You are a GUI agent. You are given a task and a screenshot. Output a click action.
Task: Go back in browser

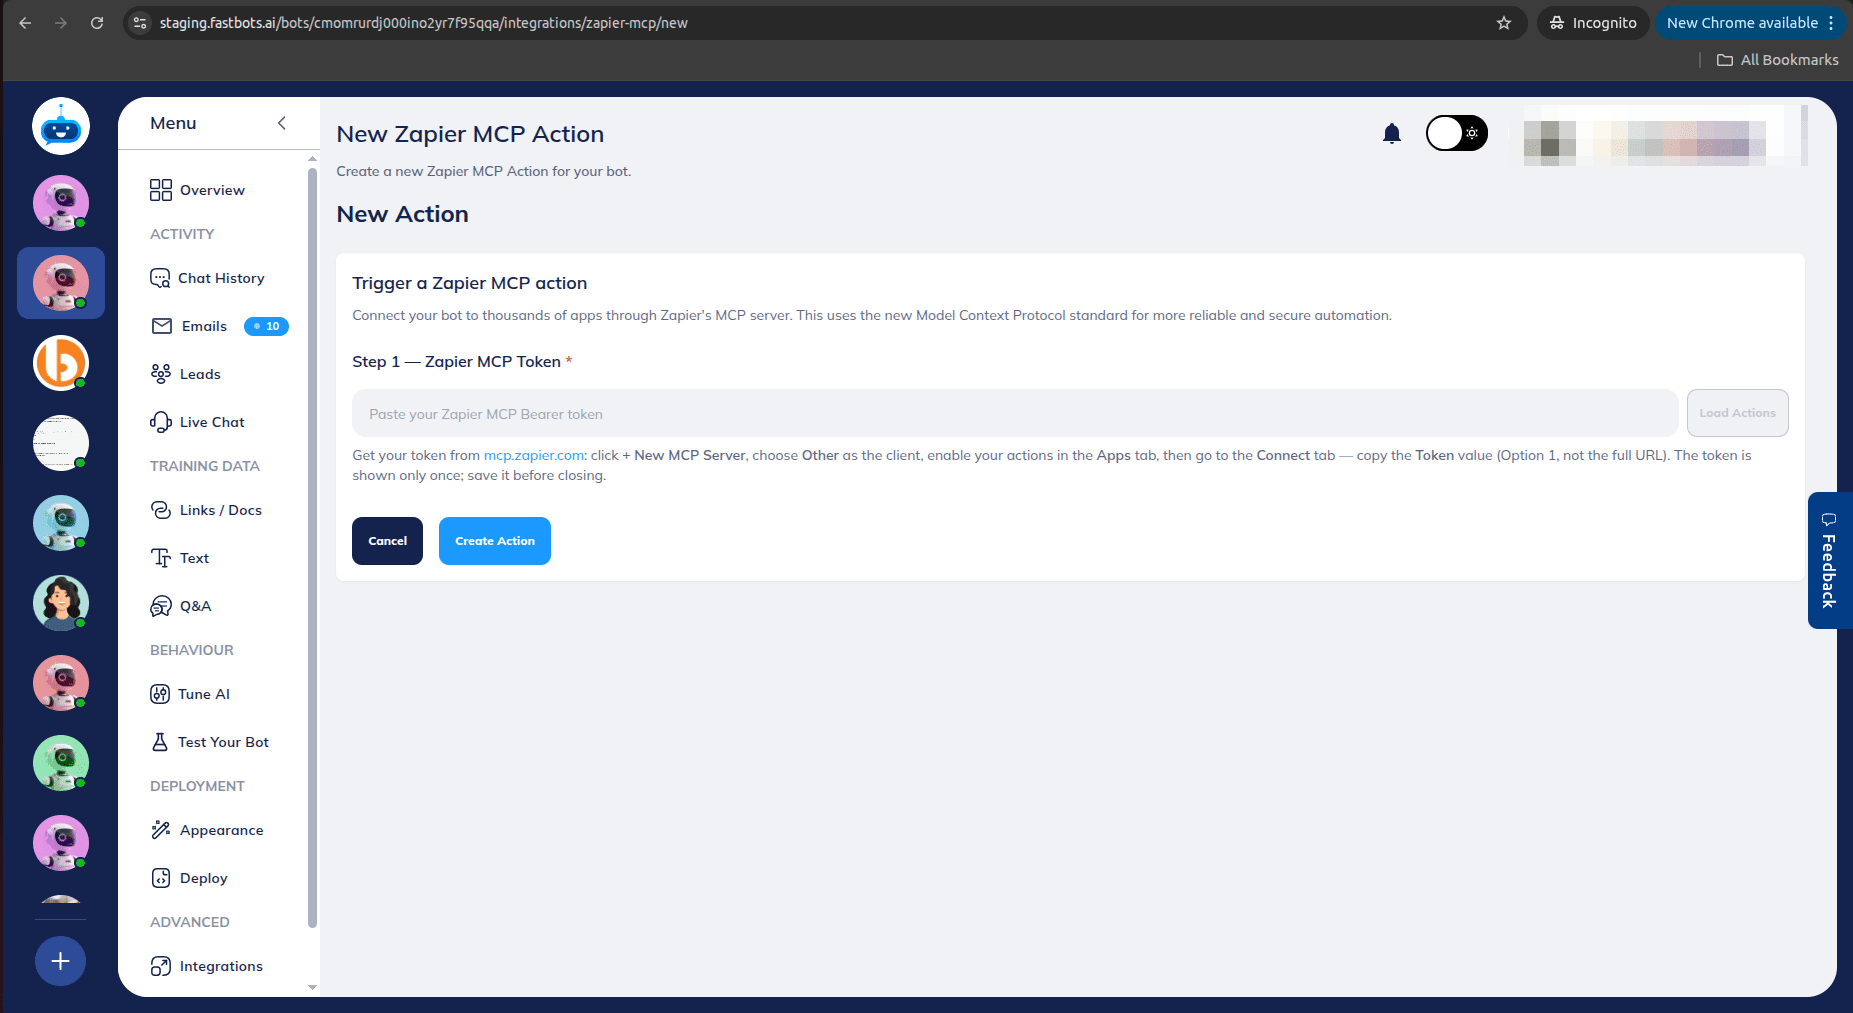[26, 23]
